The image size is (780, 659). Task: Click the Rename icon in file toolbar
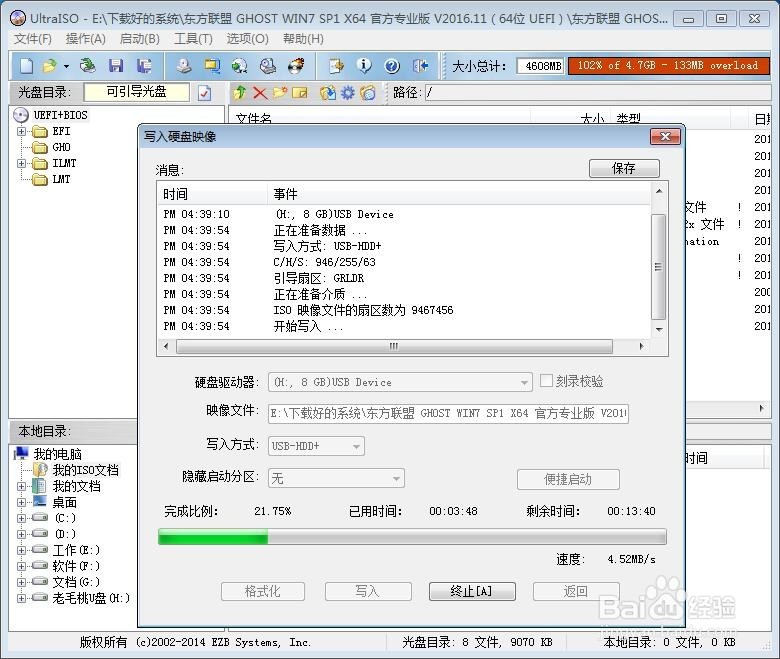[x=300, y=93]
